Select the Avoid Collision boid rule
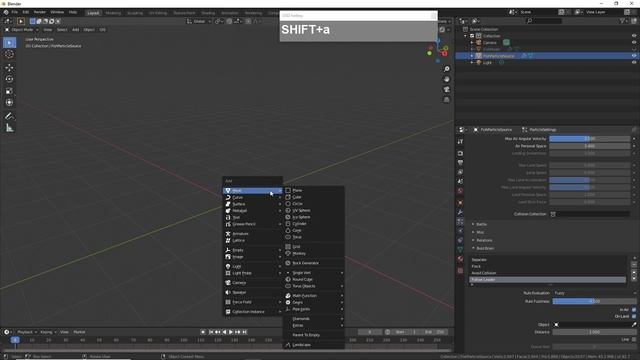The image size is (640, 360). click(x=547, y=273)
